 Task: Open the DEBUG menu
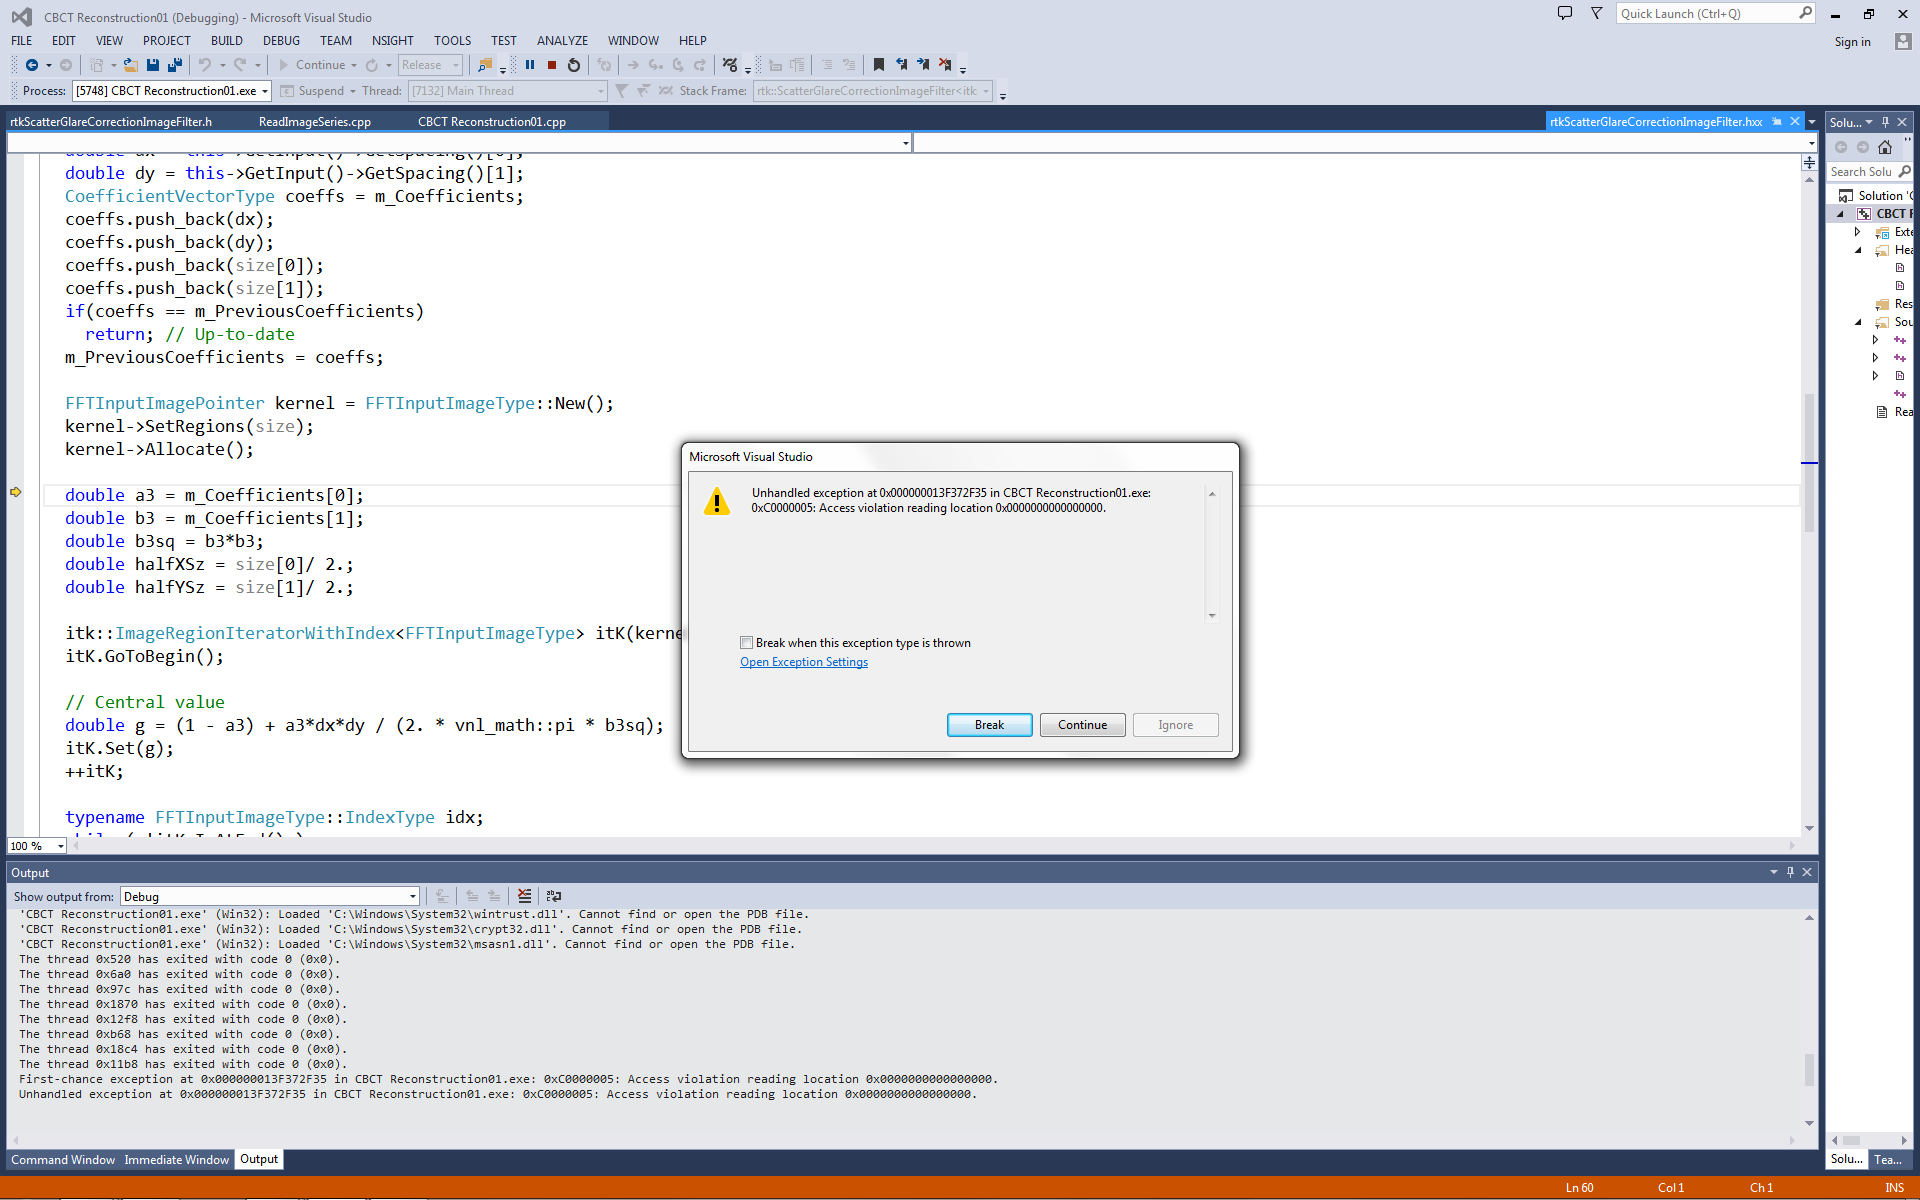281,41
